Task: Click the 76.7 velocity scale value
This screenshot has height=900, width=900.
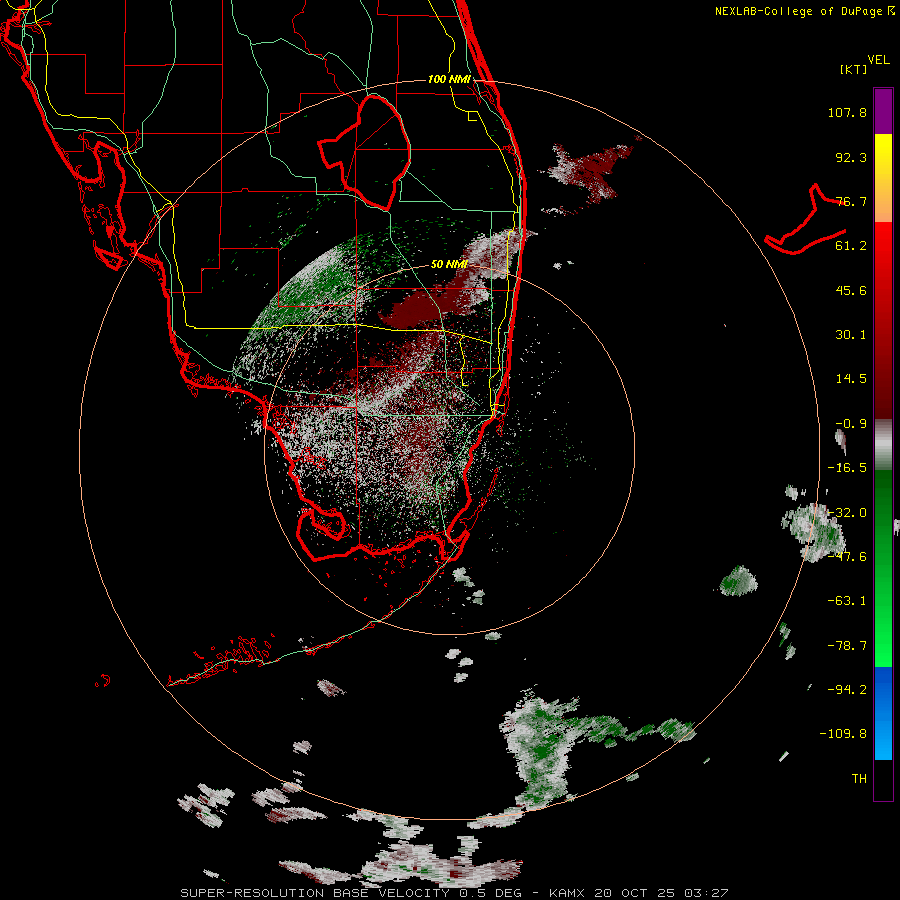Action: pyautogui.click(x=851, y=201)
